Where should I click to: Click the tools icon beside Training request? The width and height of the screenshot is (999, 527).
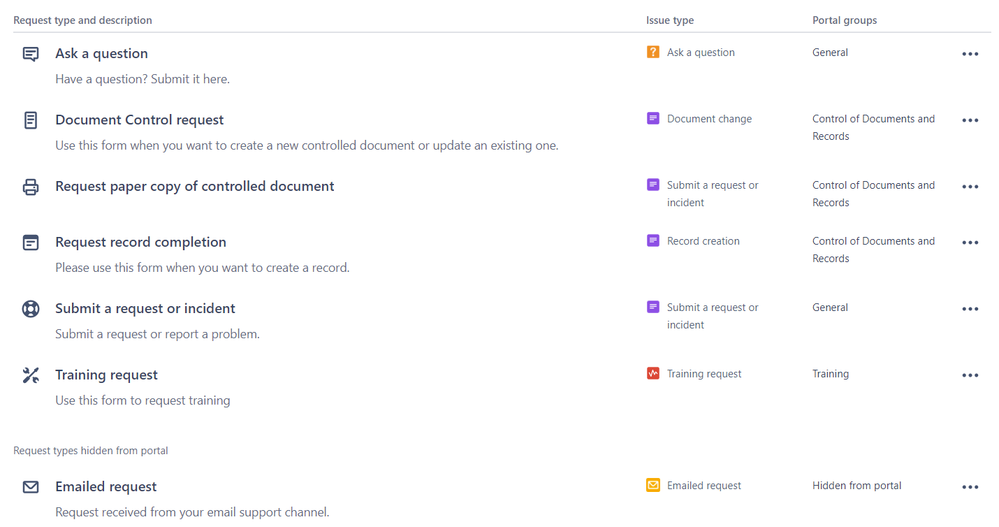coord(31,375)
